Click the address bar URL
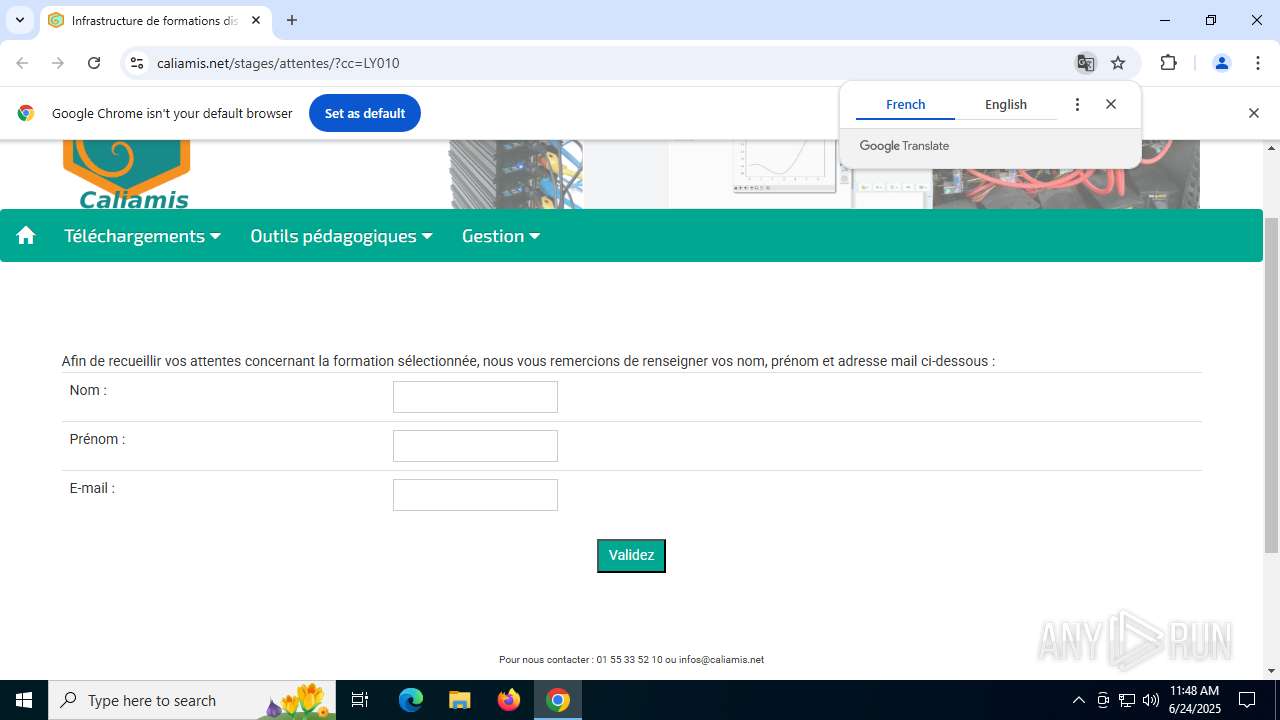Viewport: 1280px width, 720px height. pyautogui.click(x=278, y=63)
